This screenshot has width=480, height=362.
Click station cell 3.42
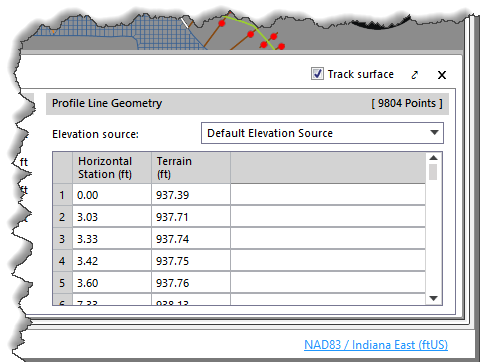pyautogui.click(x=112, y=261)
